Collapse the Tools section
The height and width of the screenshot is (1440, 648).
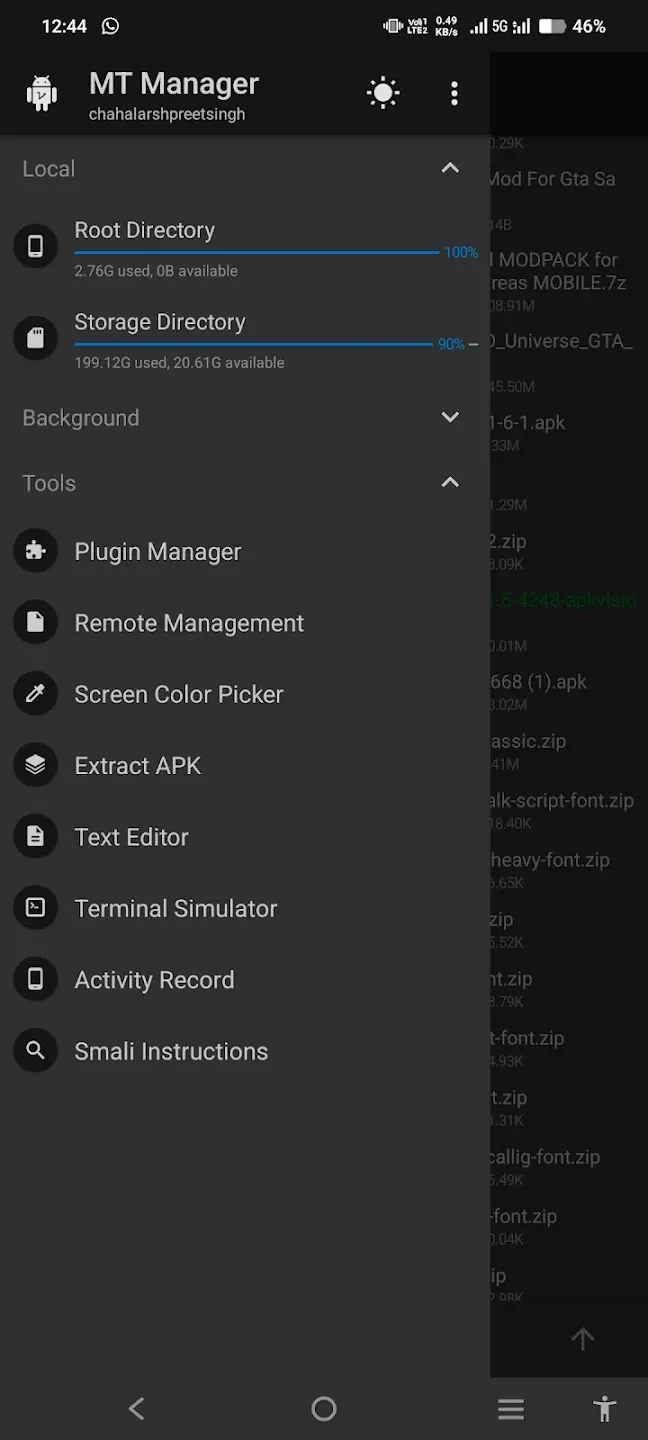pos(450,483)
